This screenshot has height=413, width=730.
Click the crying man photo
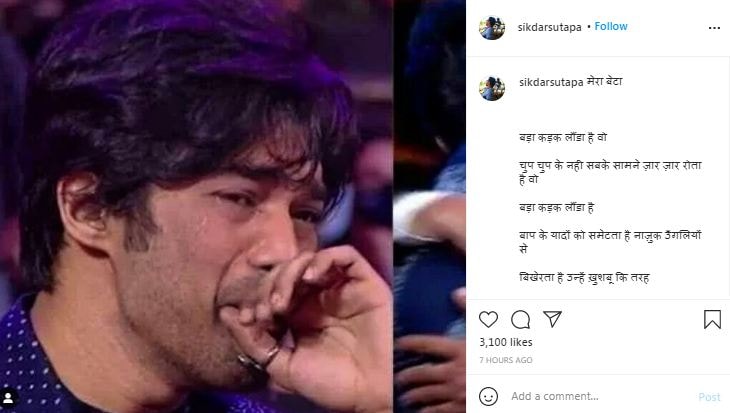pyautogui.click(x=196, y=206)
